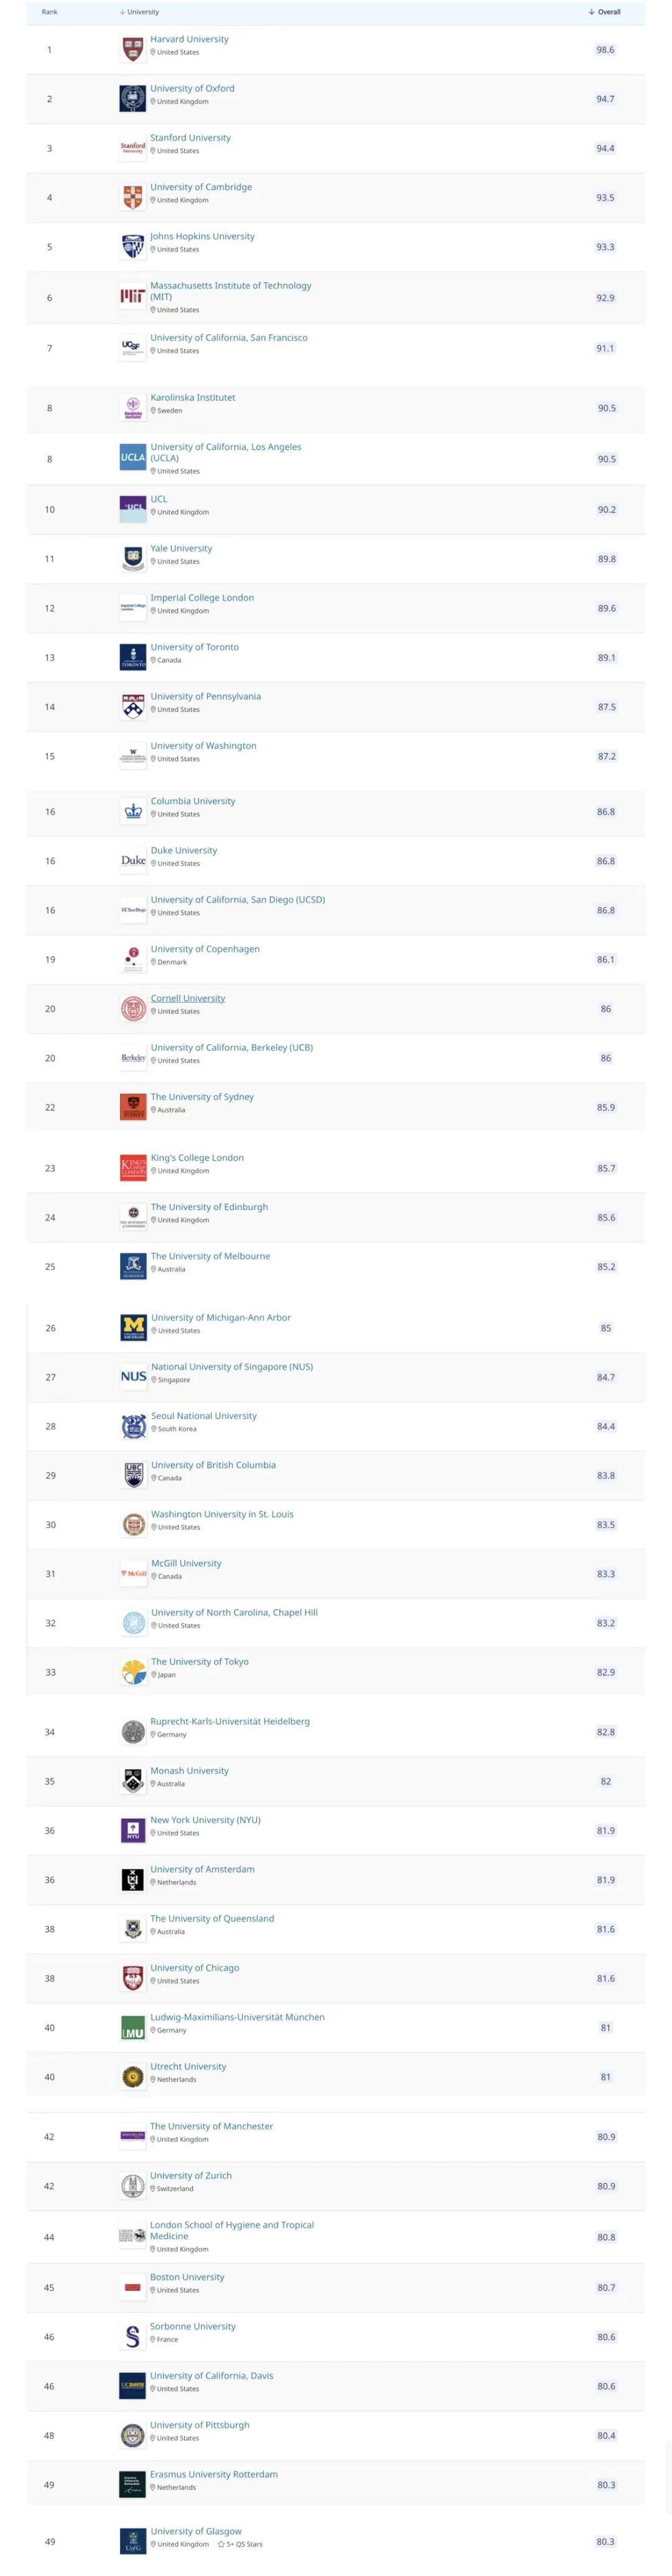Click the University of Michigan M logo
Image resolution: width=672 pixels, height=2576 pixels.
(x=133, y=1327)
